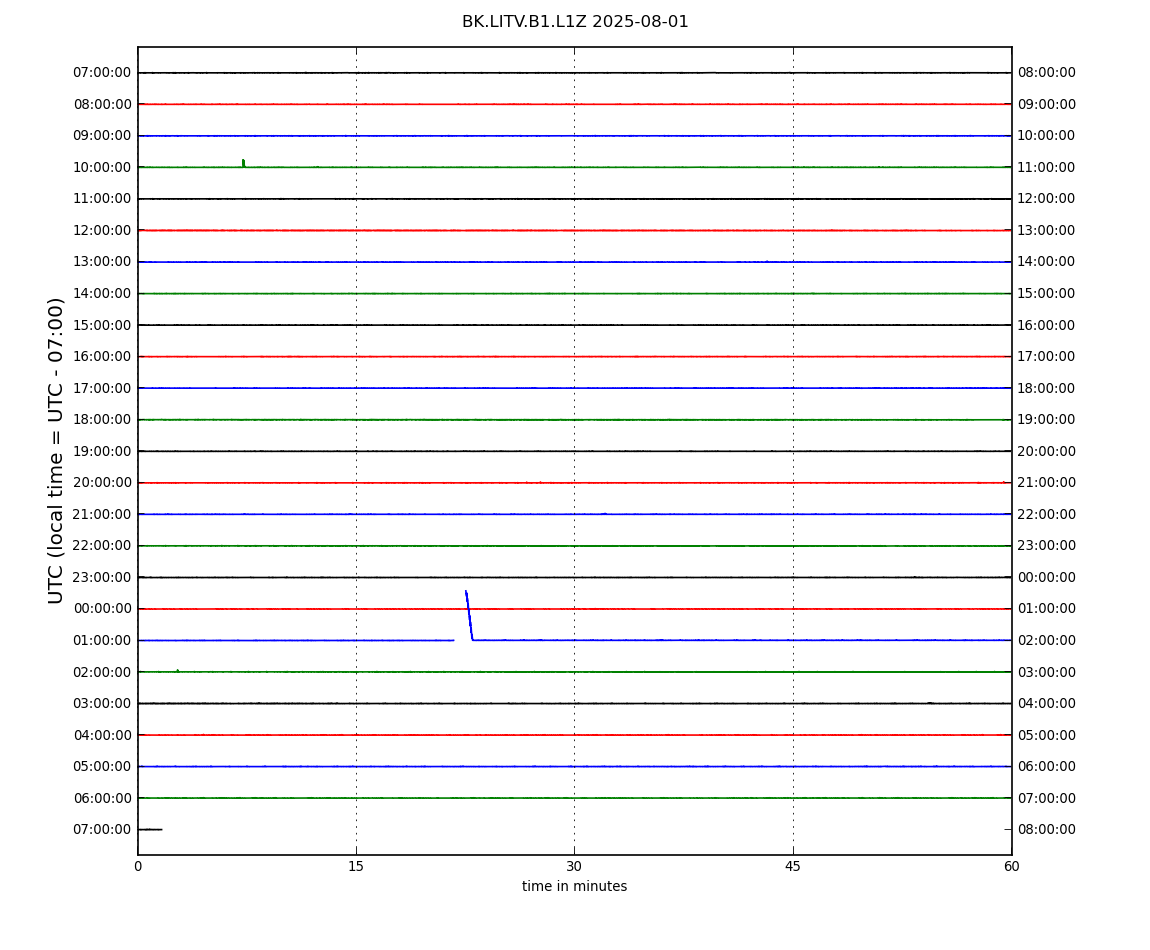This screenshot has height=950, width=1150.
Task: Click the left-axis start time label 20:00:00
Action: coord(103,483)
